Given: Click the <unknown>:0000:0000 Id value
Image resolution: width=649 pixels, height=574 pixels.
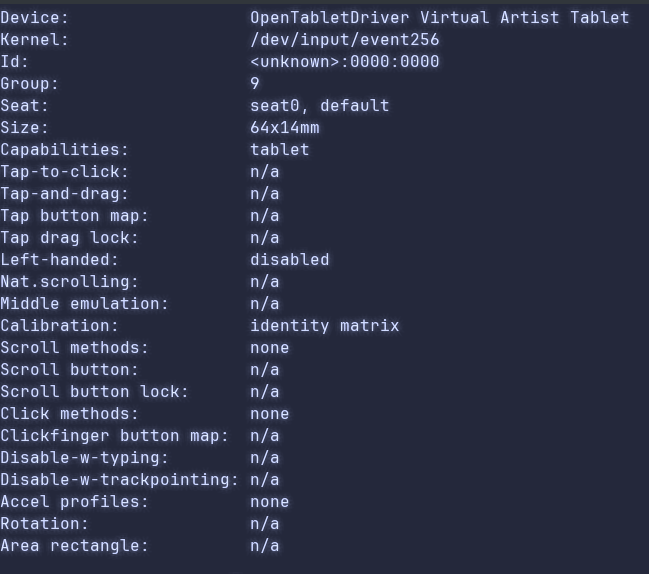Looking at the screenshot, I should (x=344, y=62).
